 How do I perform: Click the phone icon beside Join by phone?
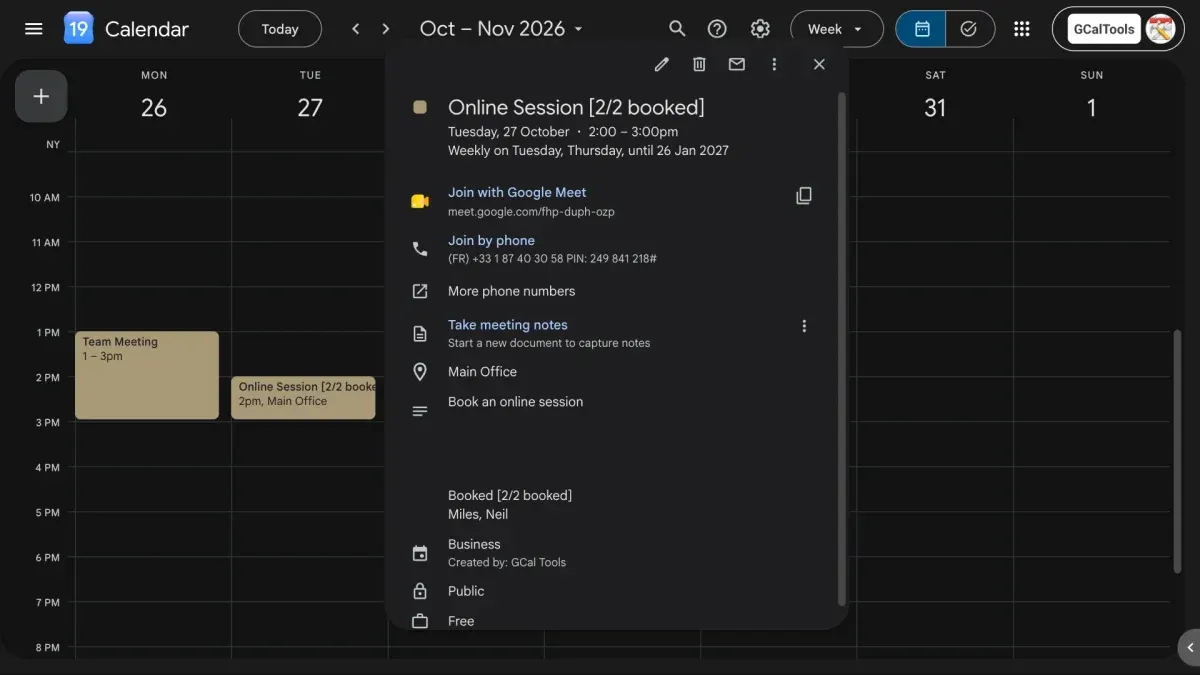point(420,249)
